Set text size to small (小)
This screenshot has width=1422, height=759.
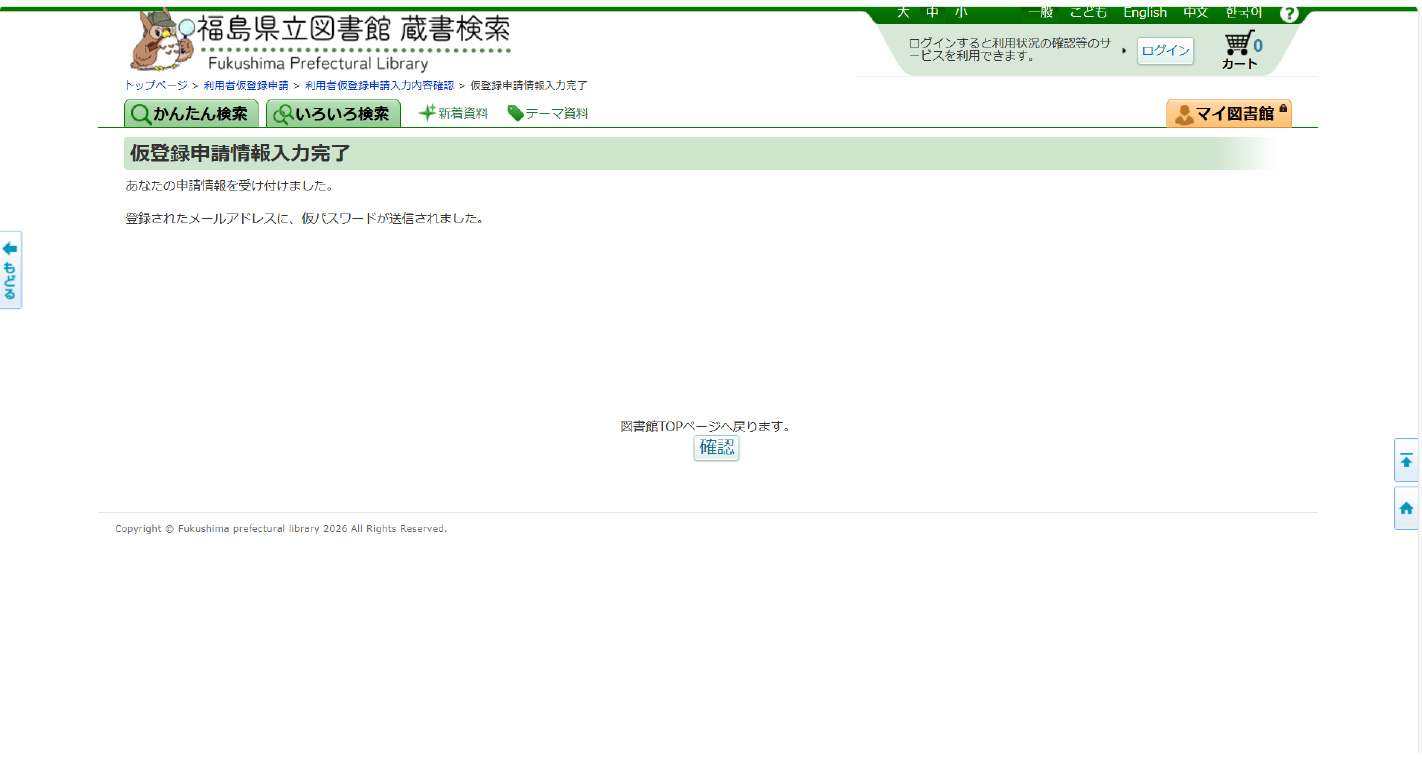961,12
